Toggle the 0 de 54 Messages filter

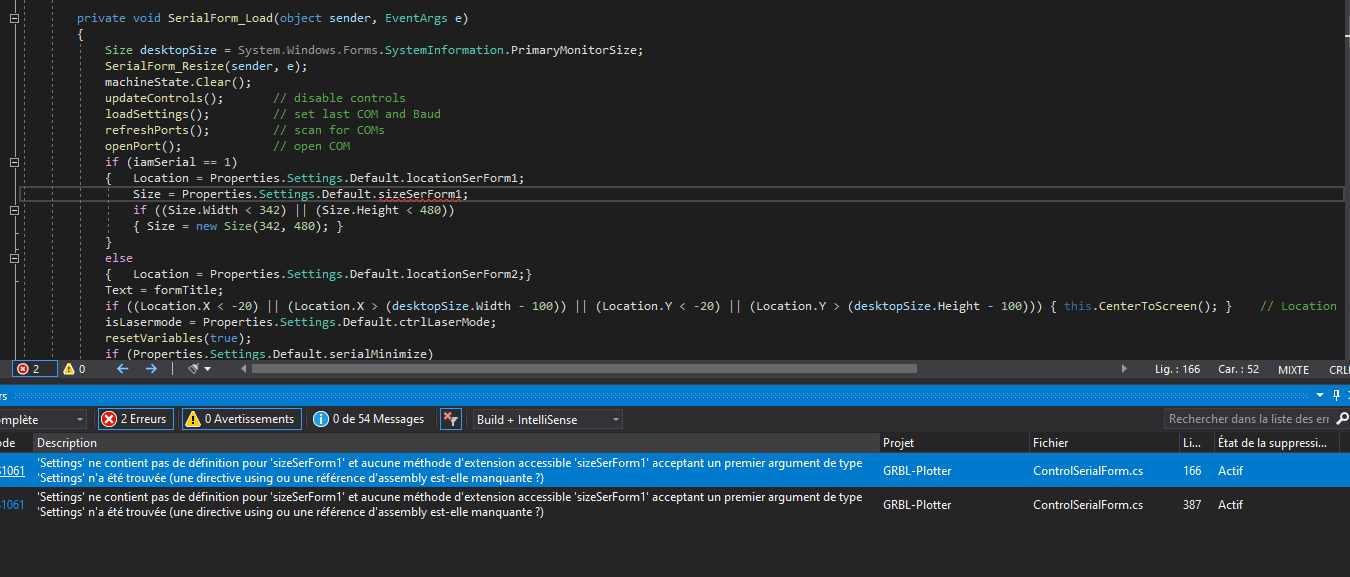pos(368,419)
